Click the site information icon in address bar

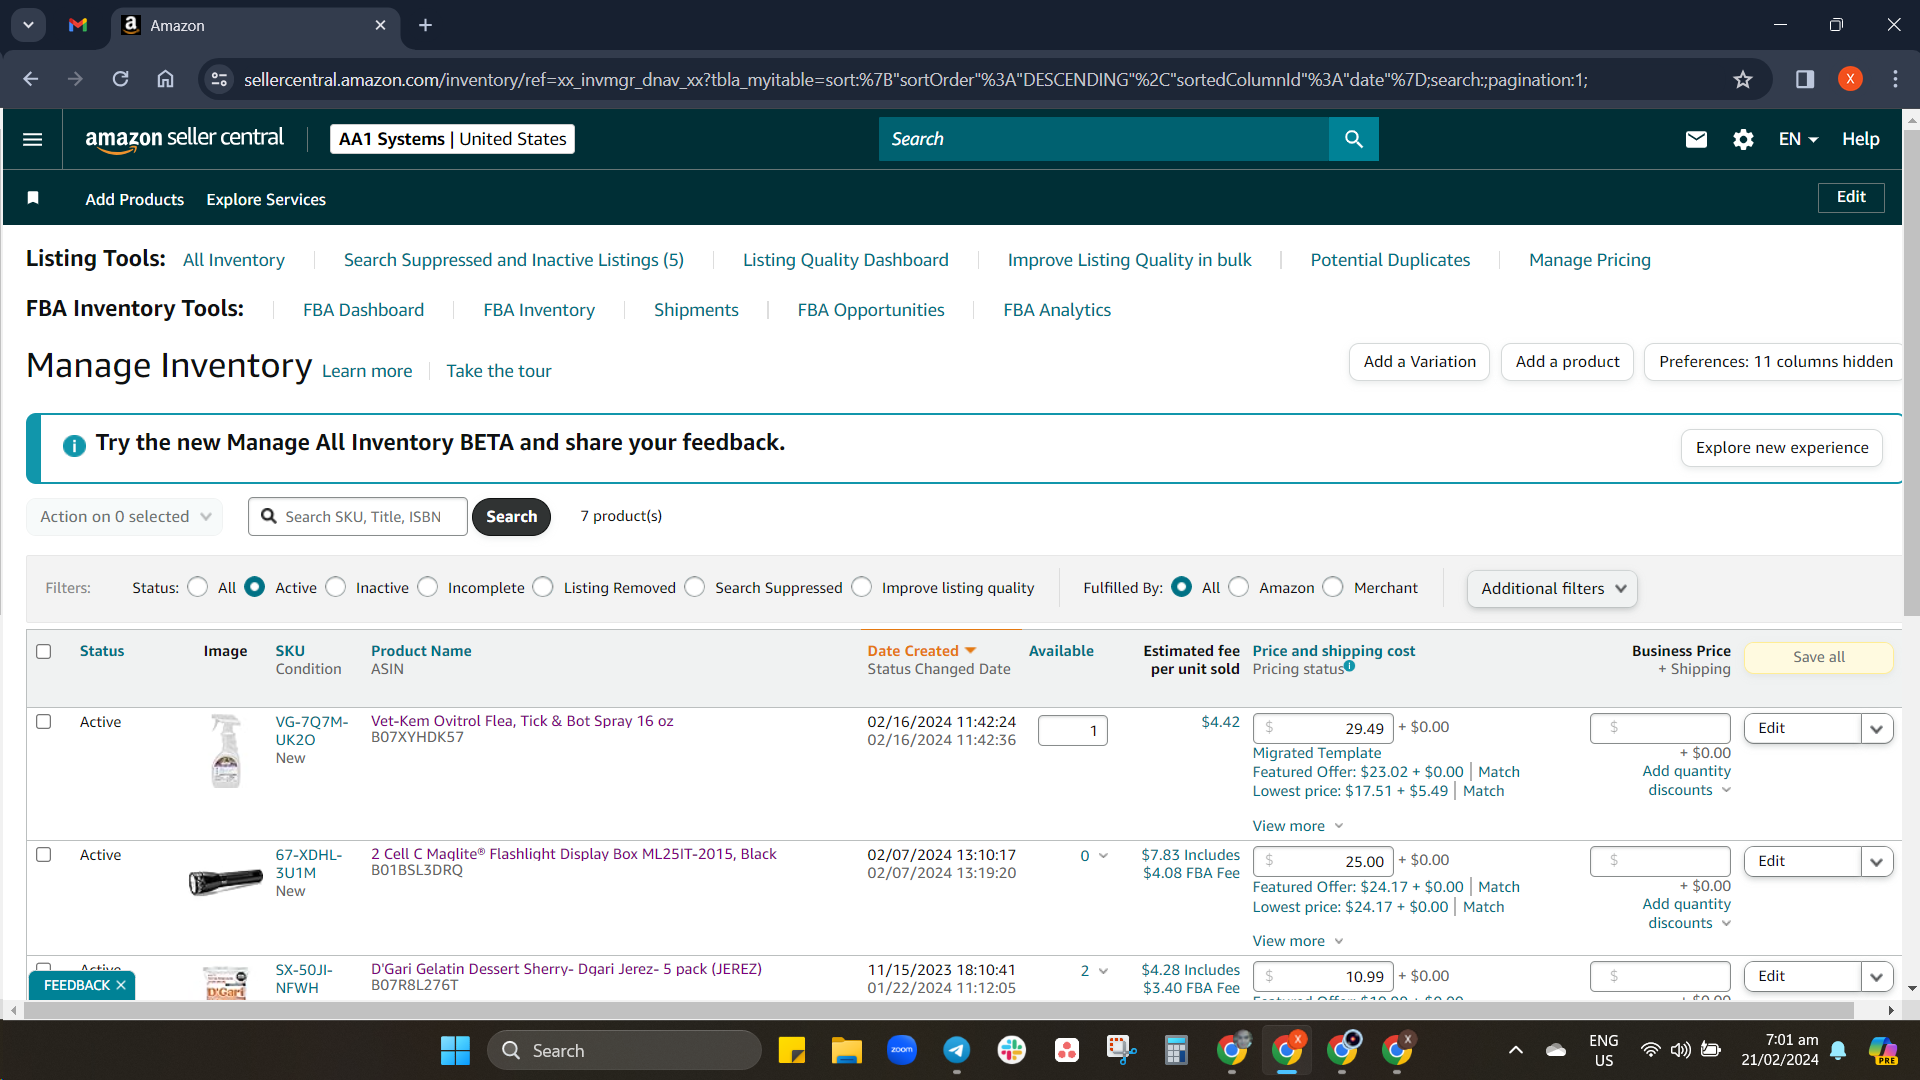(x=219, y=79)
